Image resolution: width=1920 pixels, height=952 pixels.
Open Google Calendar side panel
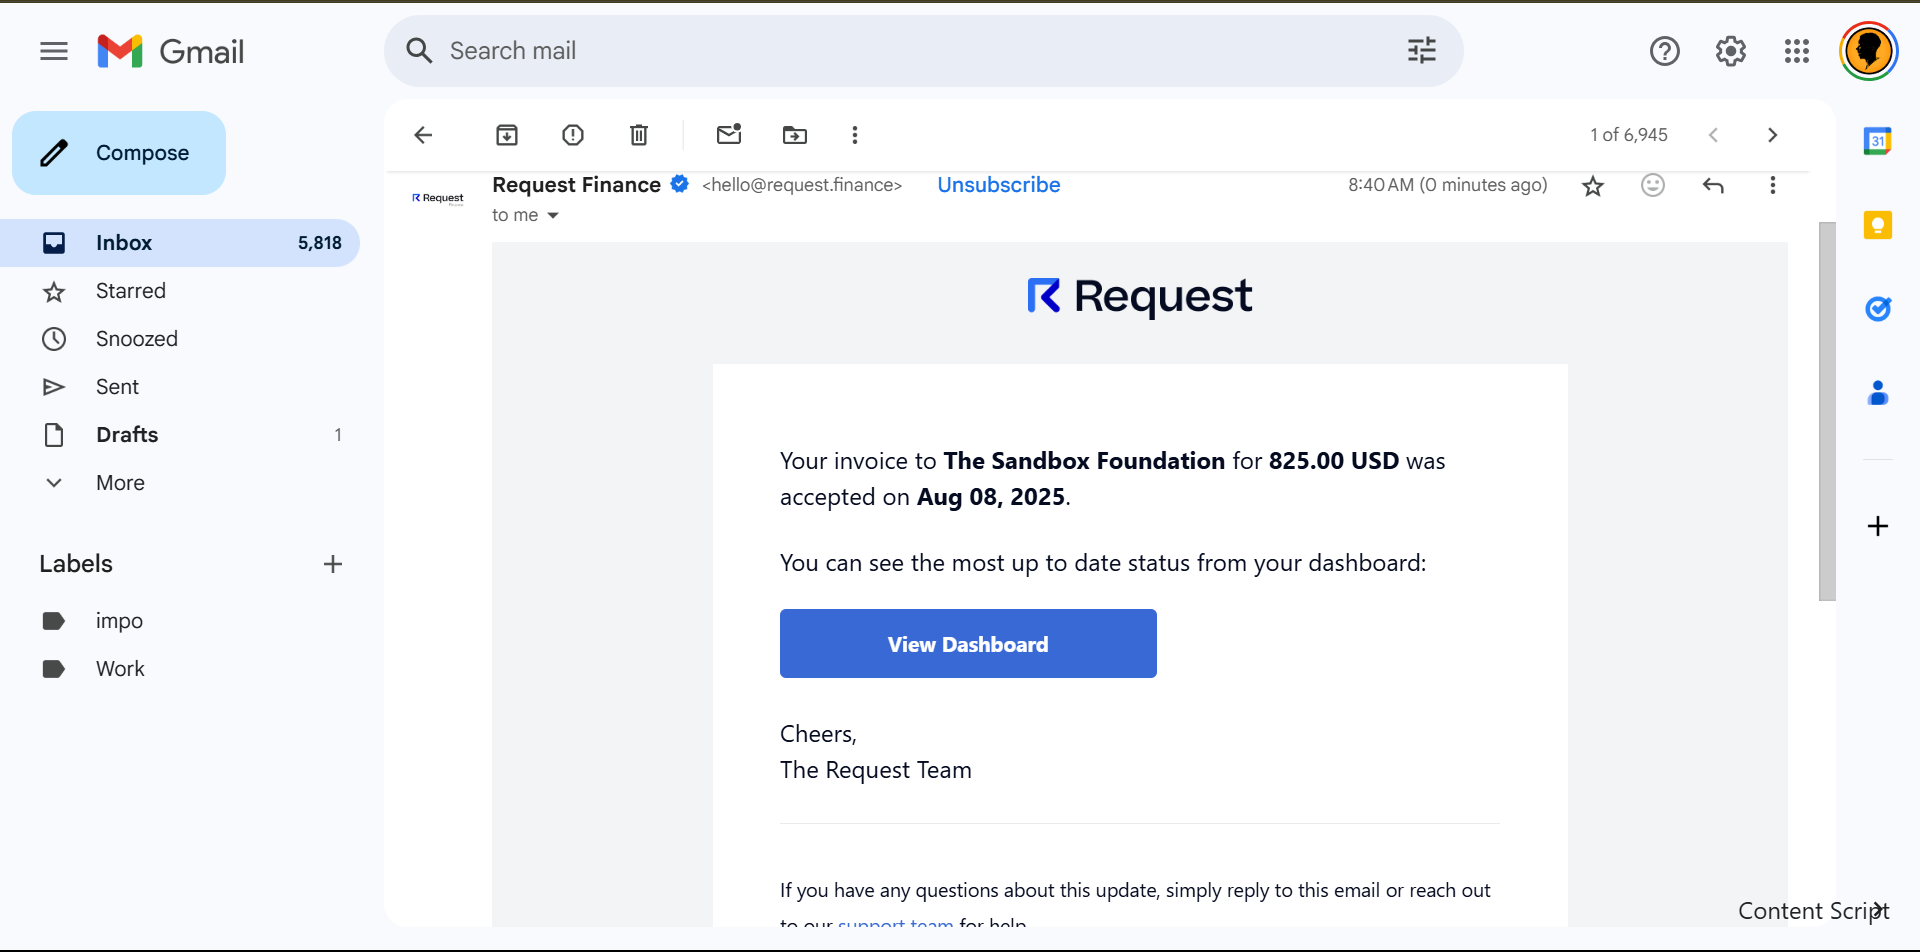(1877, 141)
